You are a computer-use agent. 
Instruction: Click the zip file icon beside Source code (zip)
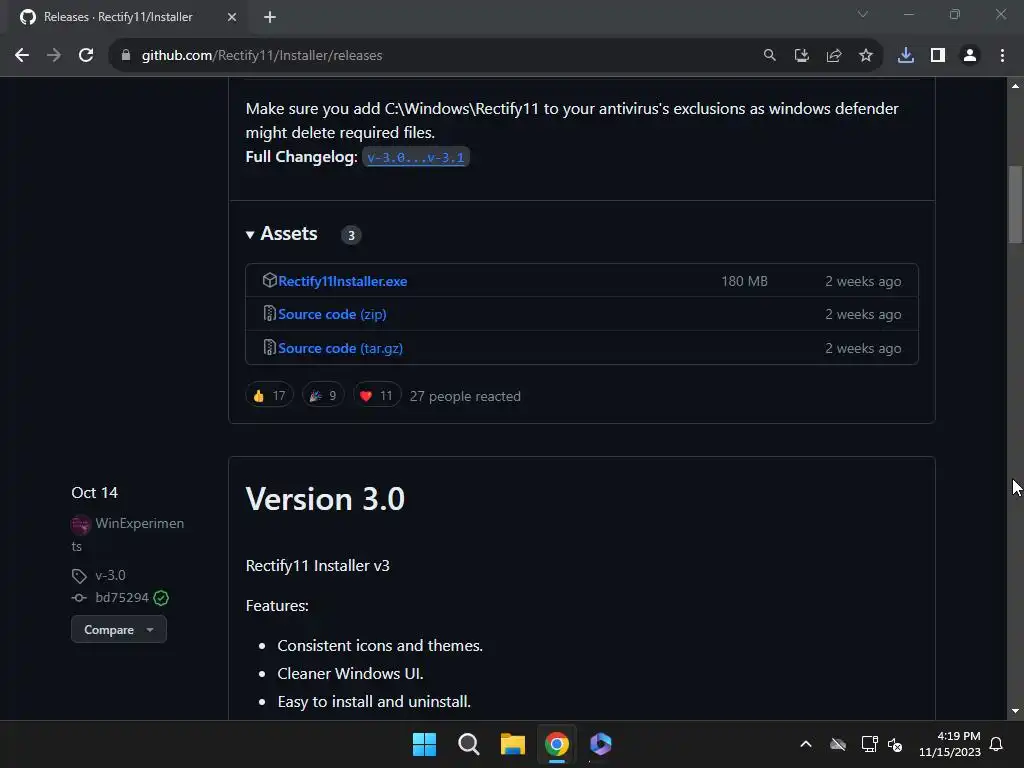click(269, 313)
